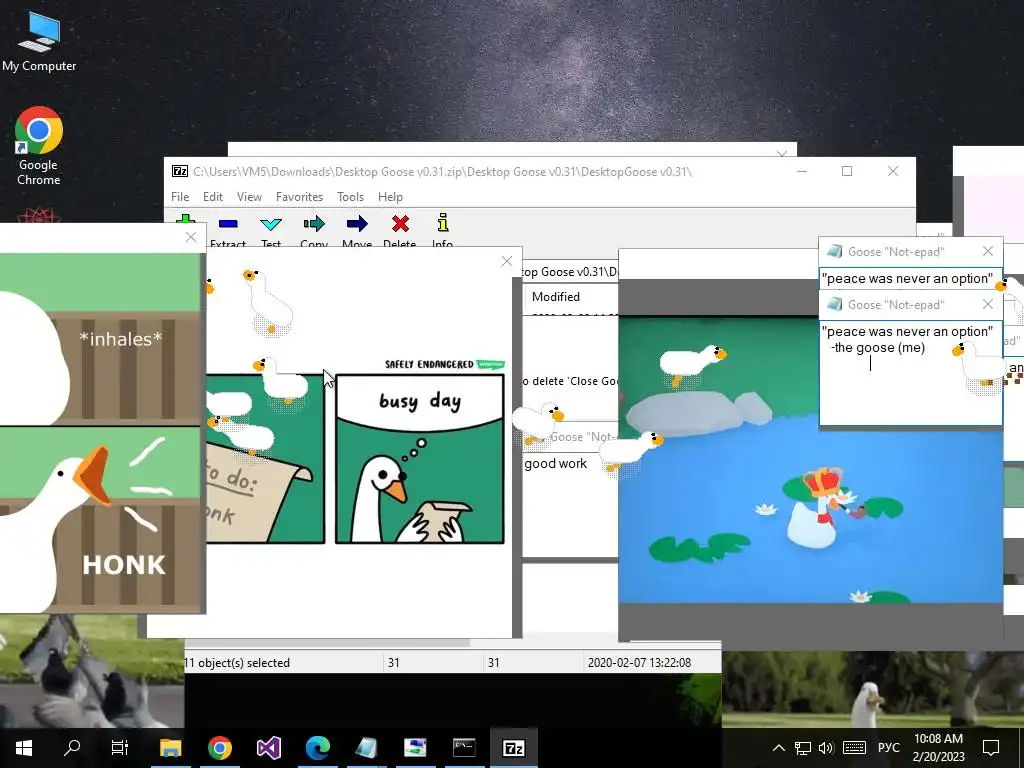Open Task View on the taskbar

120,748
